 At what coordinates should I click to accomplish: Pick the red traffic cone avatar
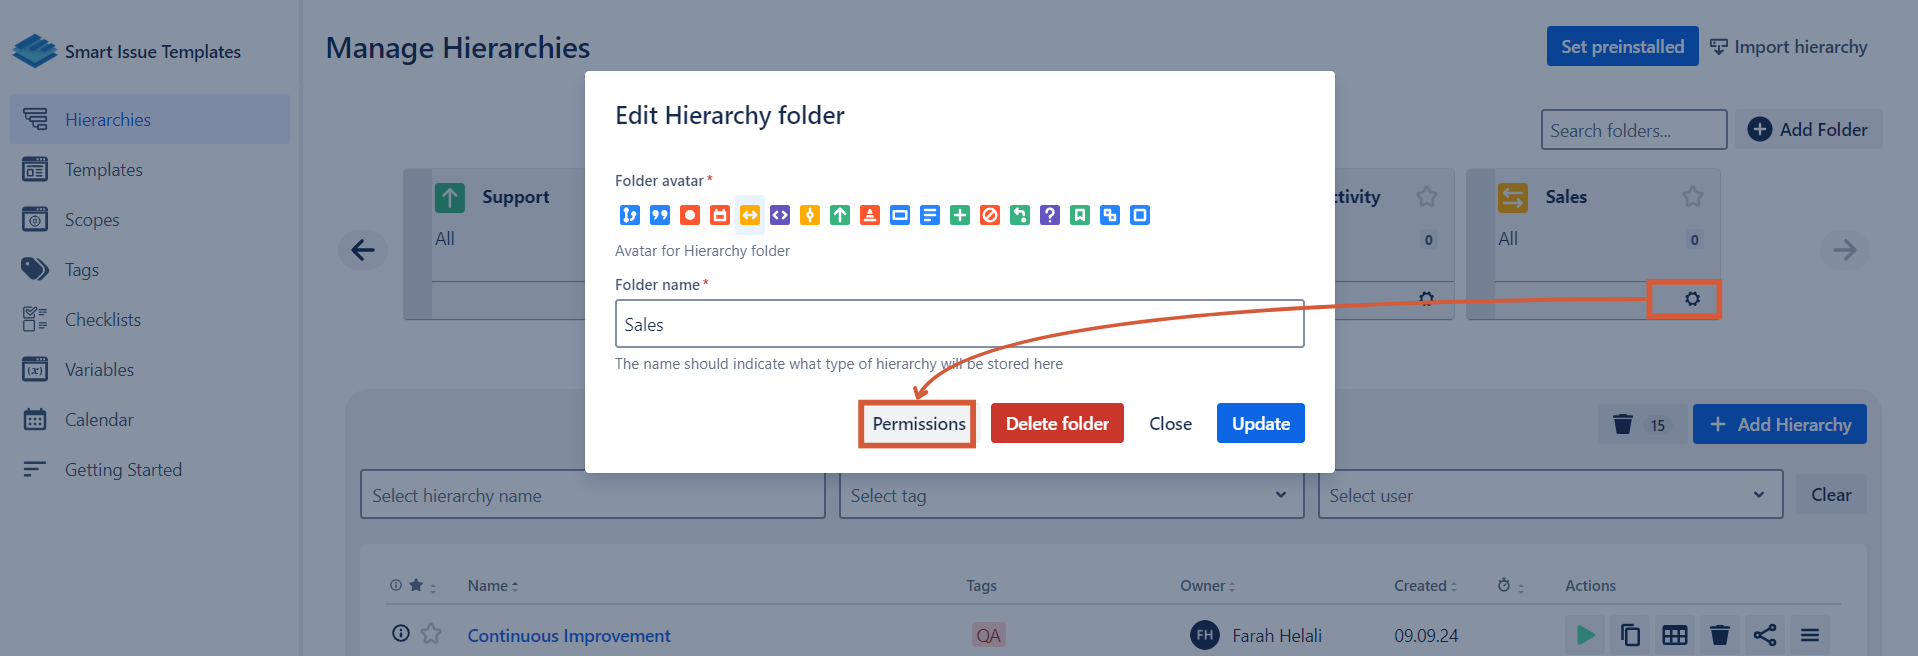tap(869, 215)
